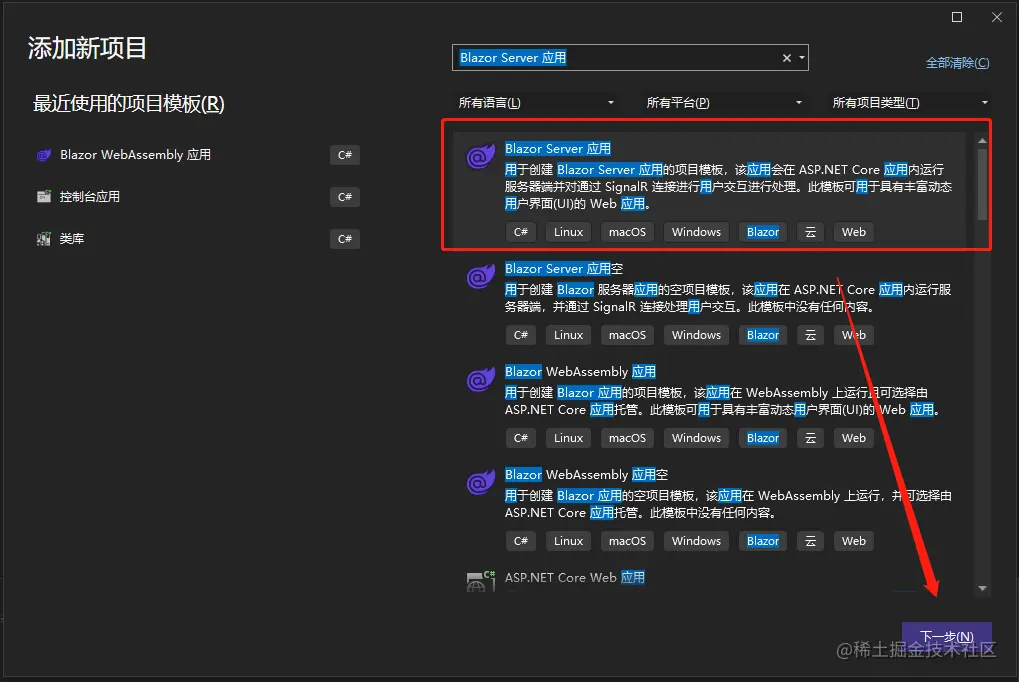Screen dimensions: 1019x682
Task: Click the Windows tag under Blazor Server 应用
Action: point(696,232)
